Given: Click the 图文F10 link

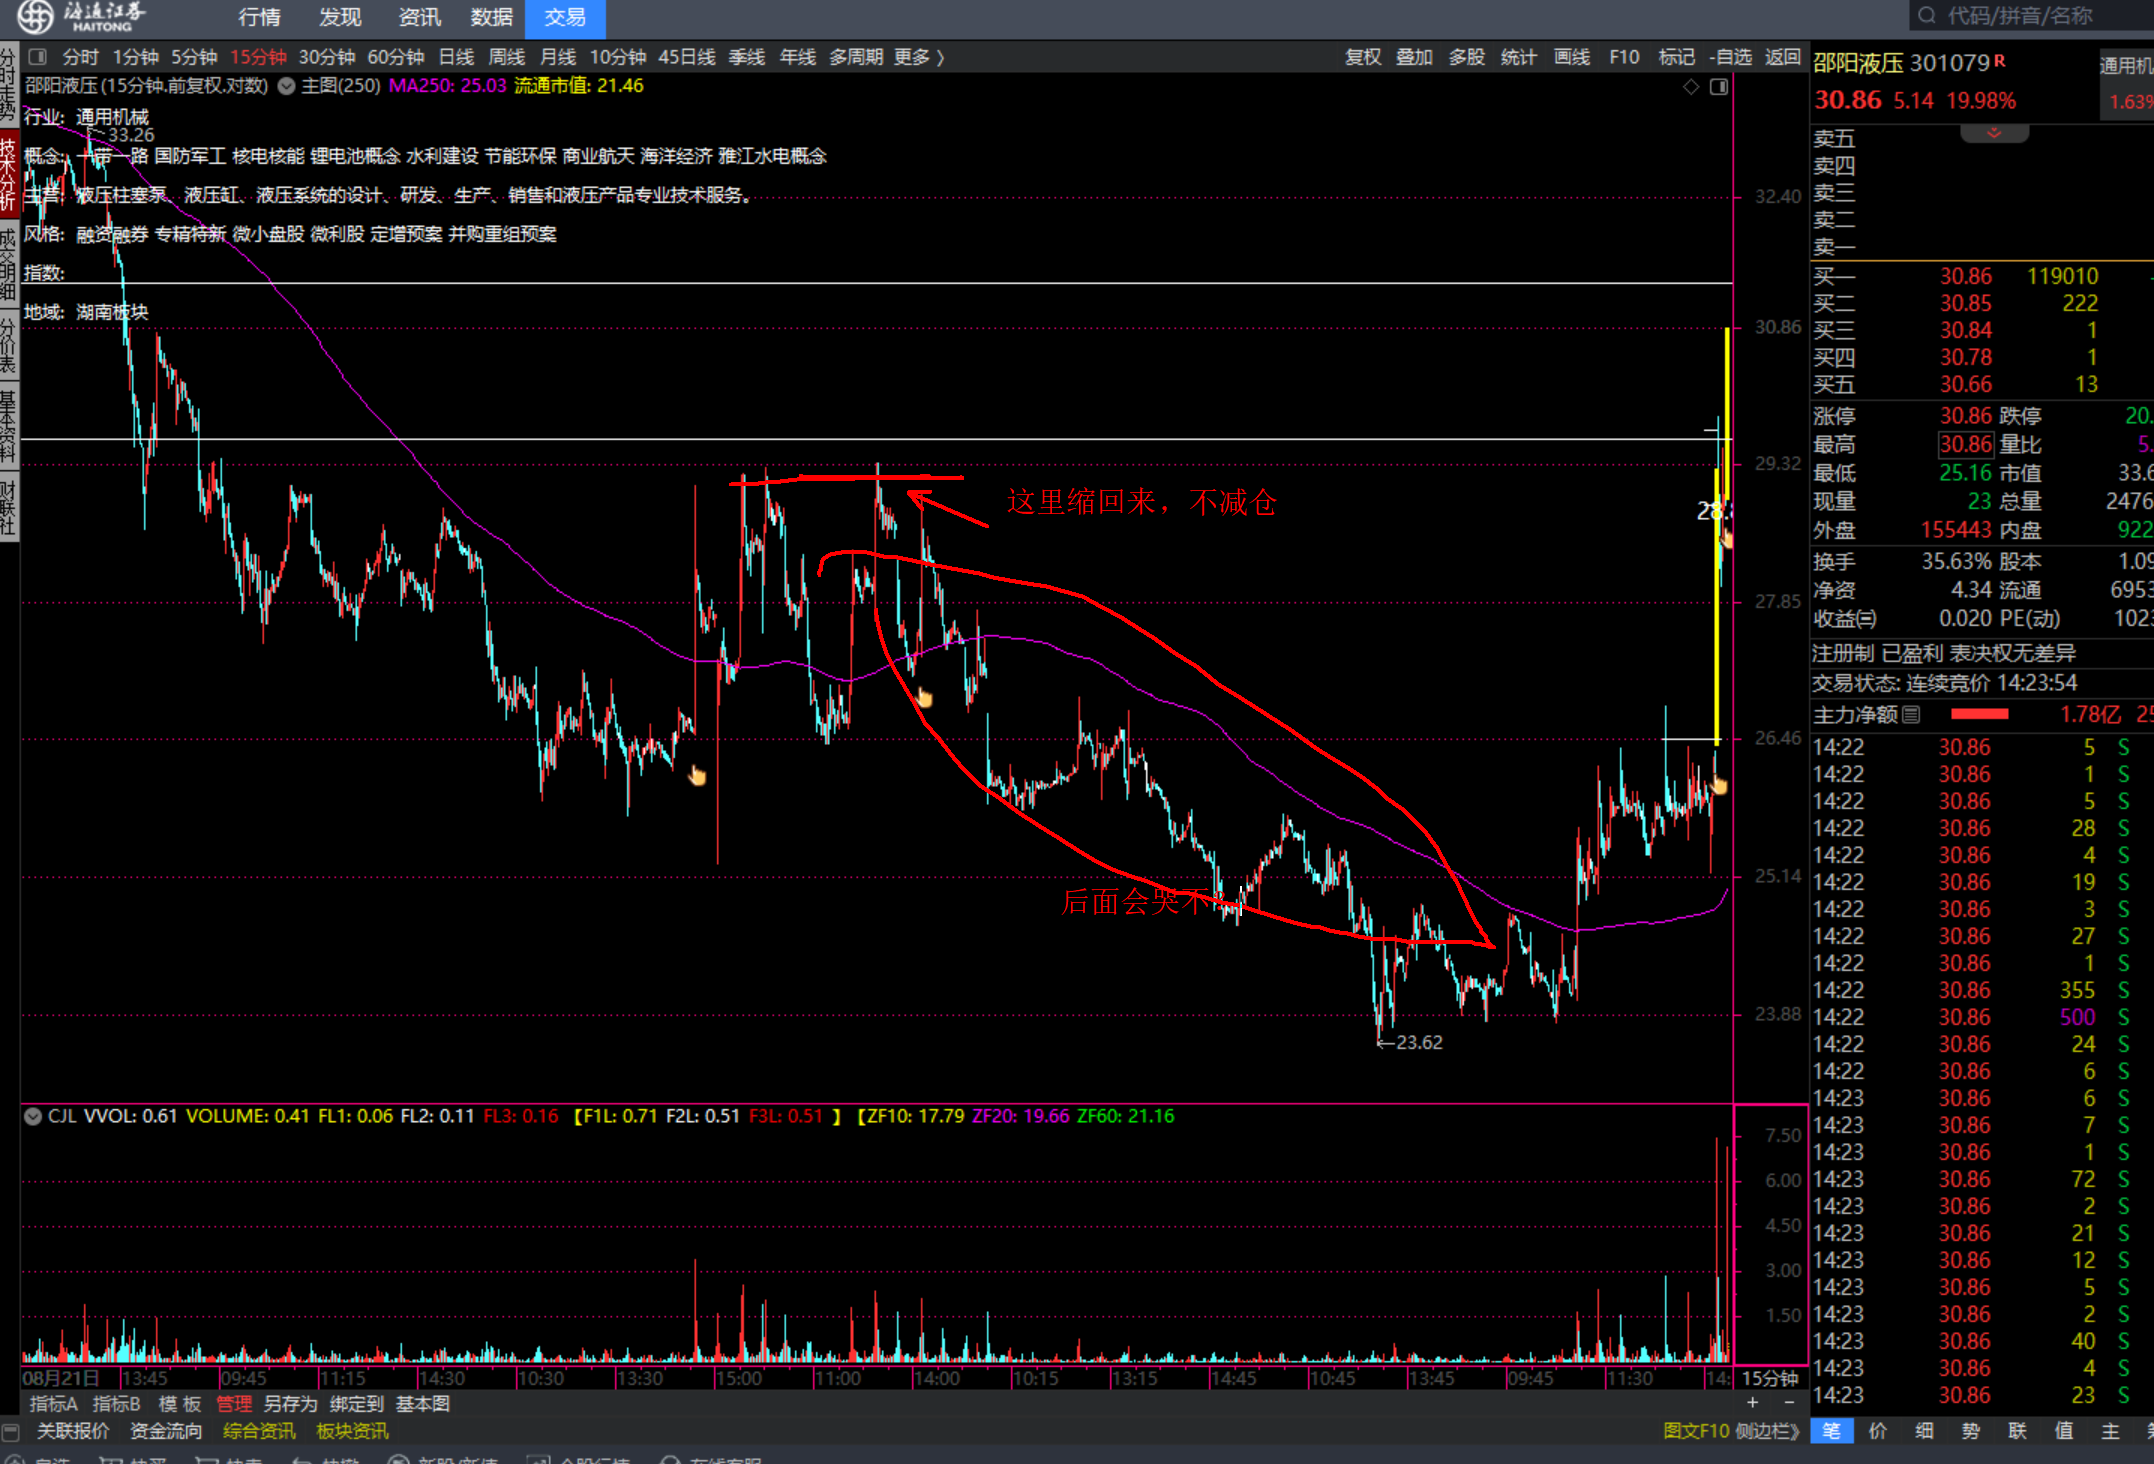Looking at the screenshot, I should coord(1695,1431).
